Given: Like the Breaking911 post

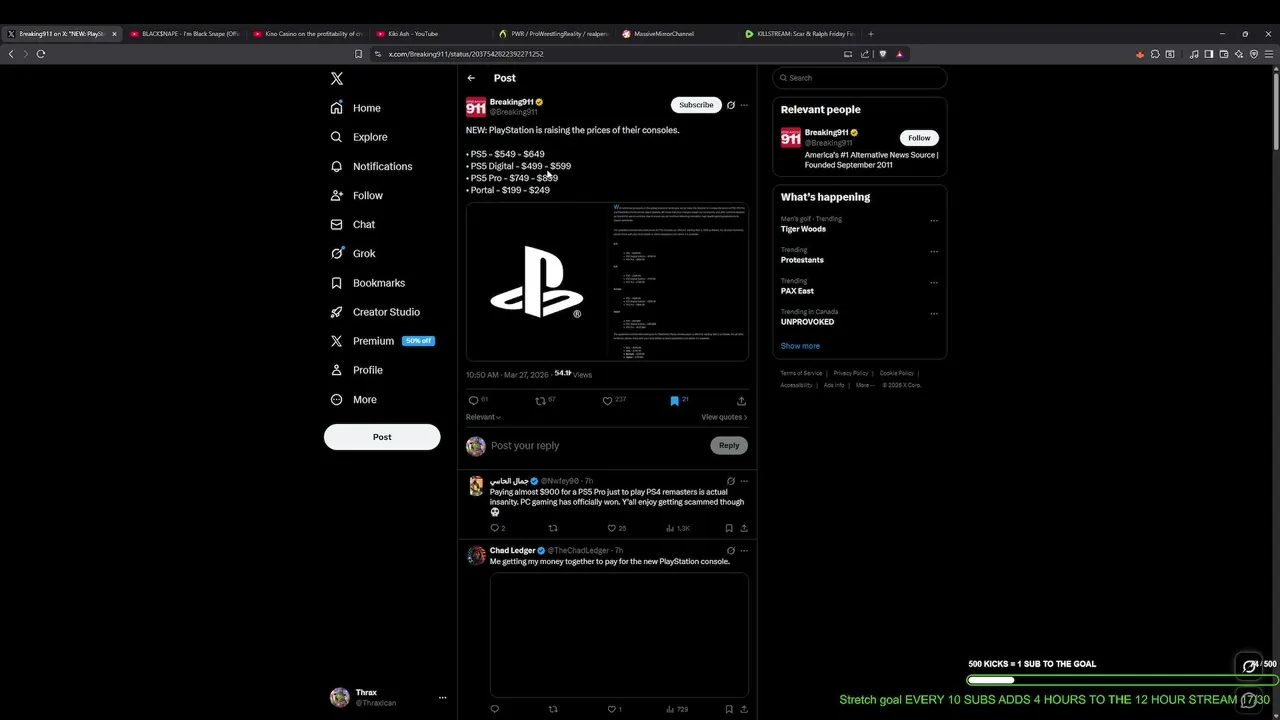Looking at the screenshot, I should coord(607,401).
